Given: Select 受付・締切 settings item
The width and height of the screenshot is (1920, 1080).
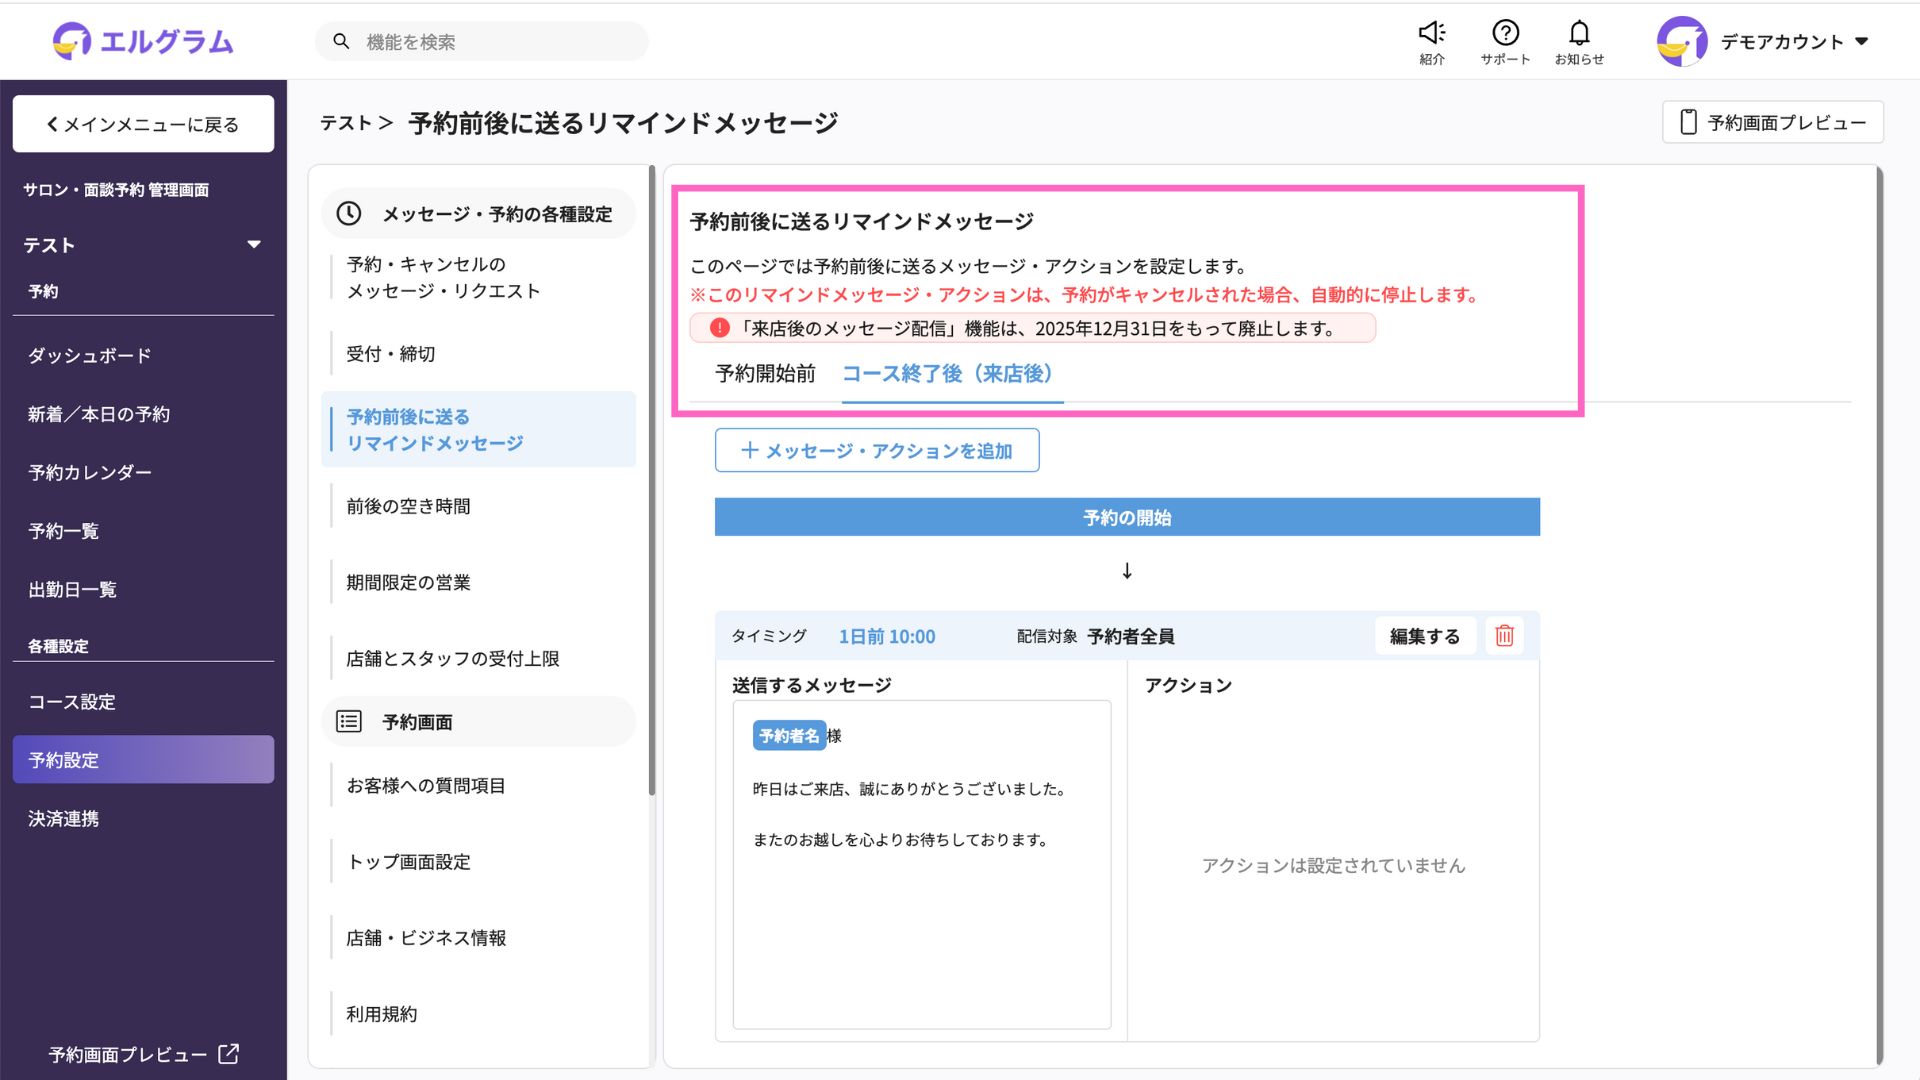Looking at the screenshot, I should point(391,354).
